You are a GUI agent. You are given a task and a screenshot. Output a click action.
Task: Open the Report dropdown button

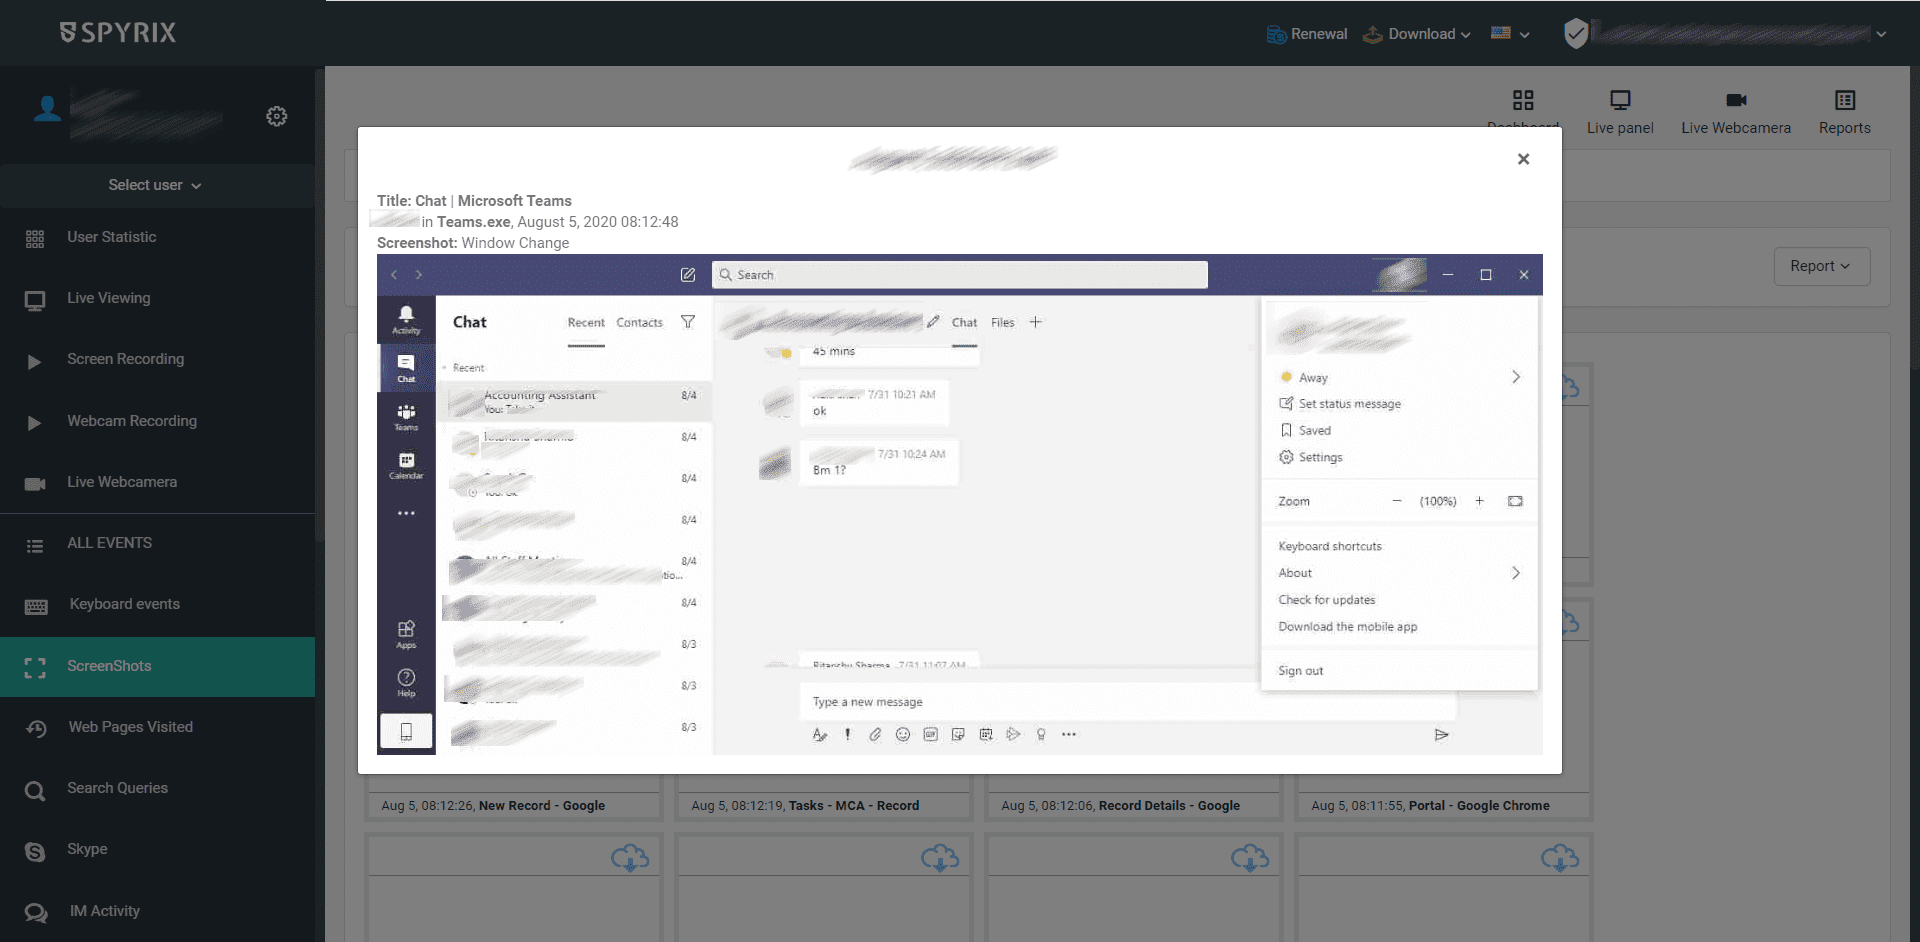(1820, 266)
